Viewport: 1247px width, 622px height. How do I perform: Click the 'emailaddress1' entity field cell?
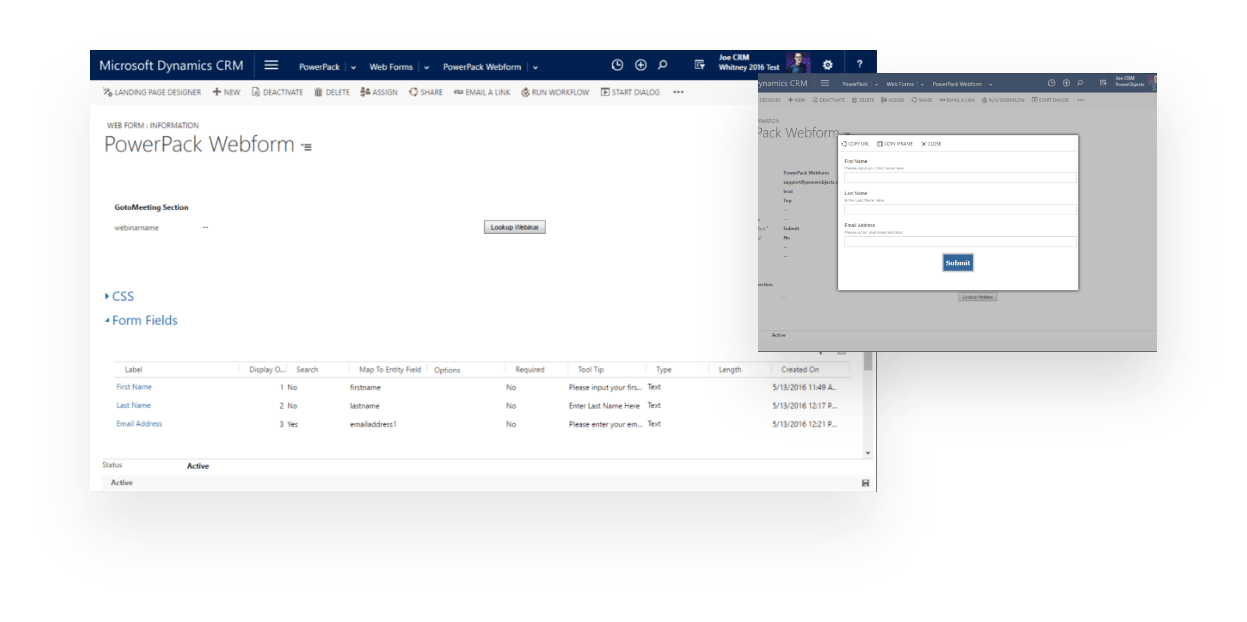[x=373, y=424]
